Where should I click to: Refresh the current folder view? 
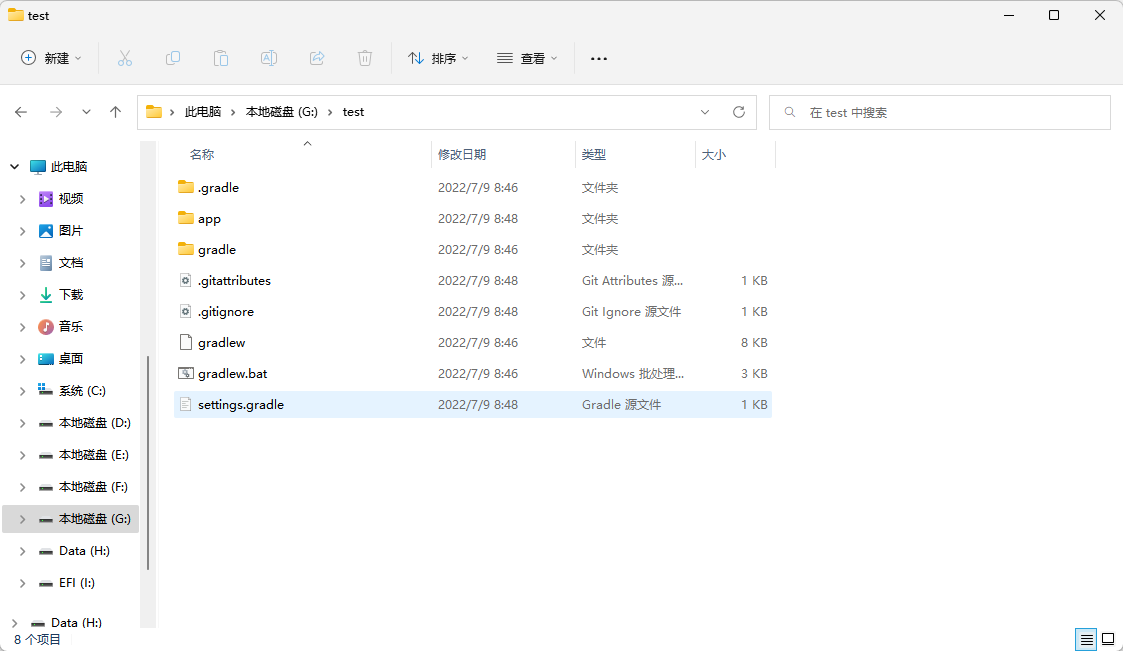739,112
